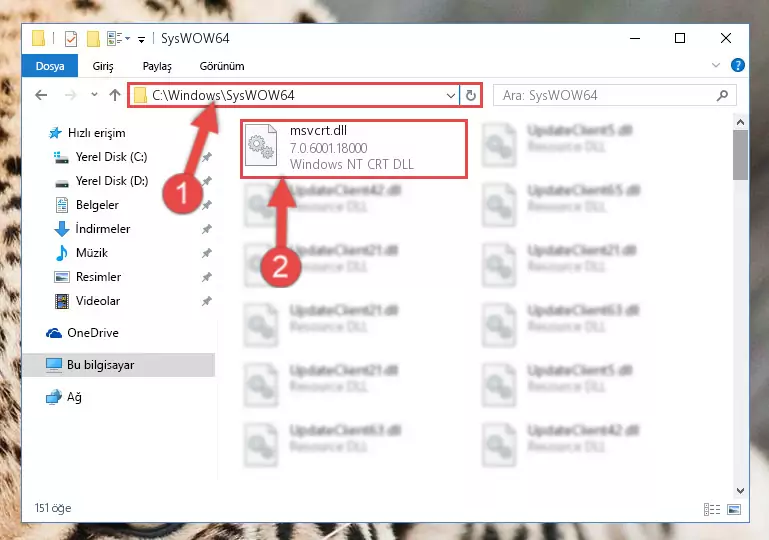This screenshot has height=540, width=769.
Task: Click the Hızlı erişim star icon
Action: coord(55,133)
